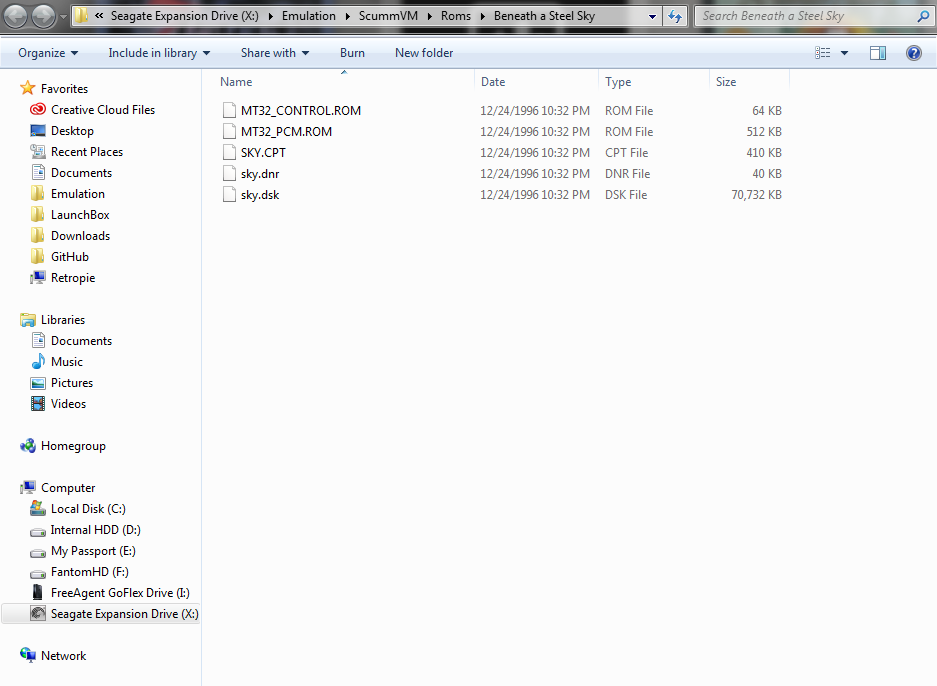Select the MT32_CONTROL.ROM file icon
This screenshot has height=686, width=937.
click(x=229, y=110)
